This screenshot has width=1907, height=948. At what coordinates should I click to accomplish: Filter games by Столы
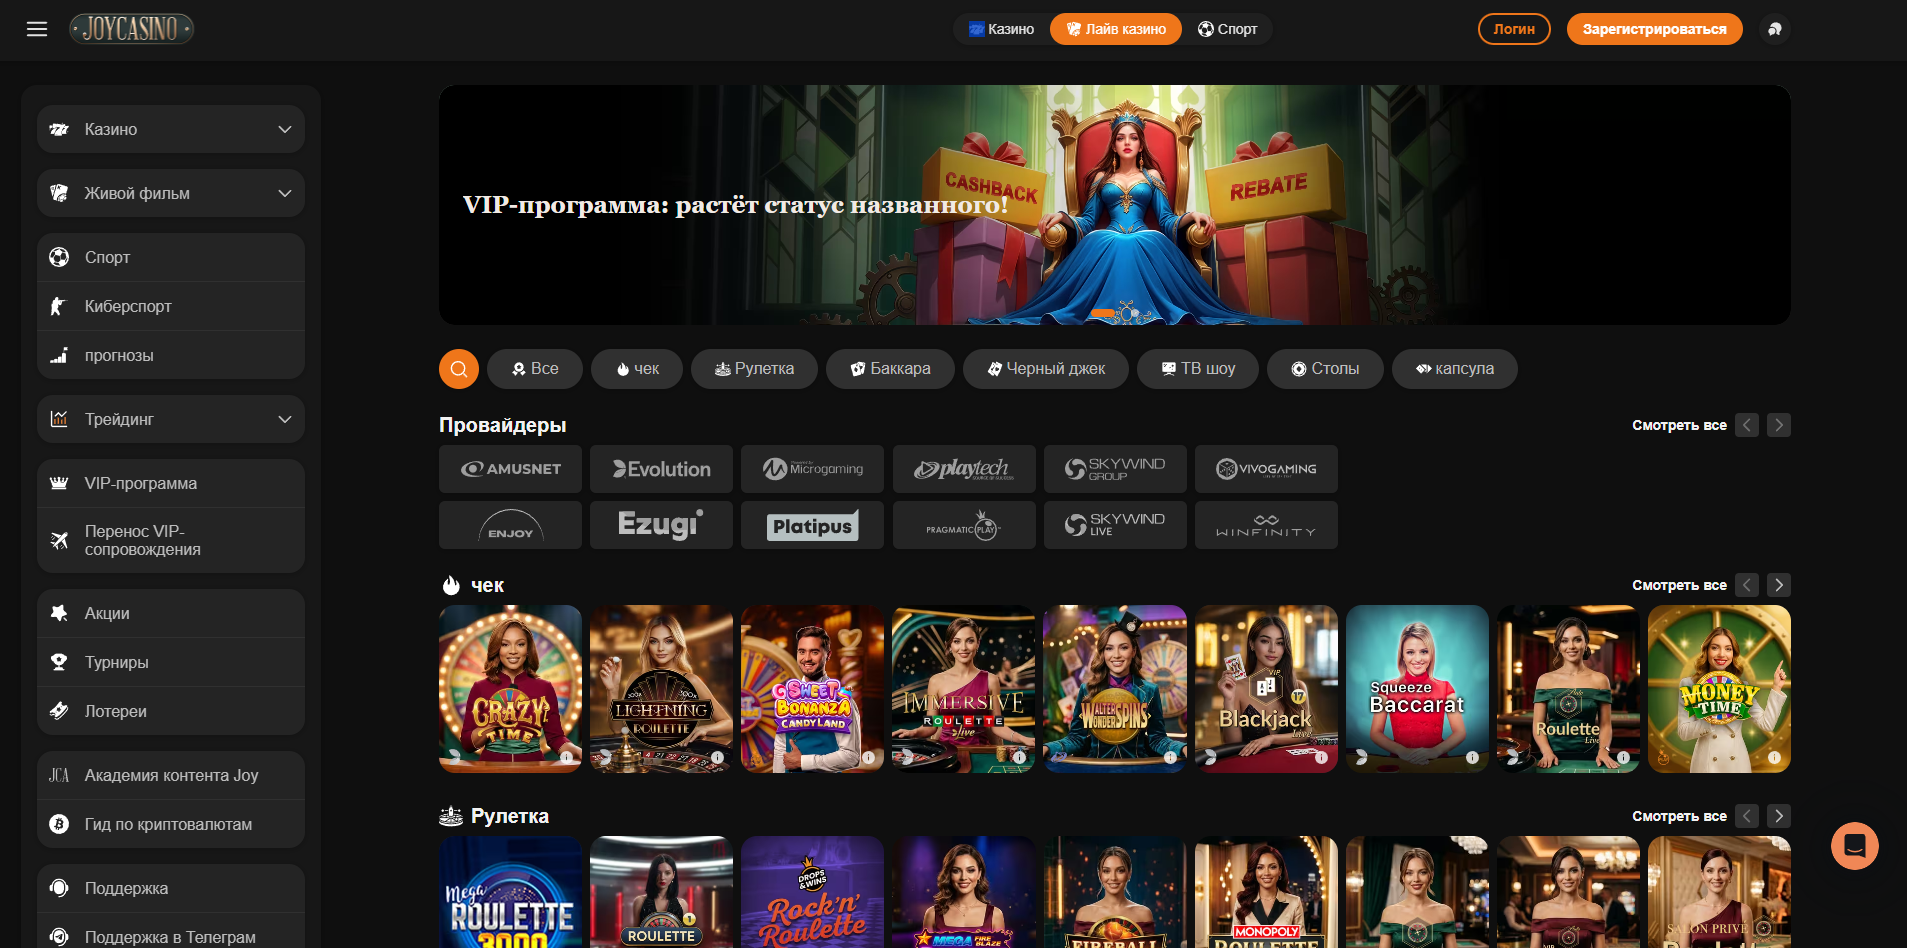(x=1325, y=369)
